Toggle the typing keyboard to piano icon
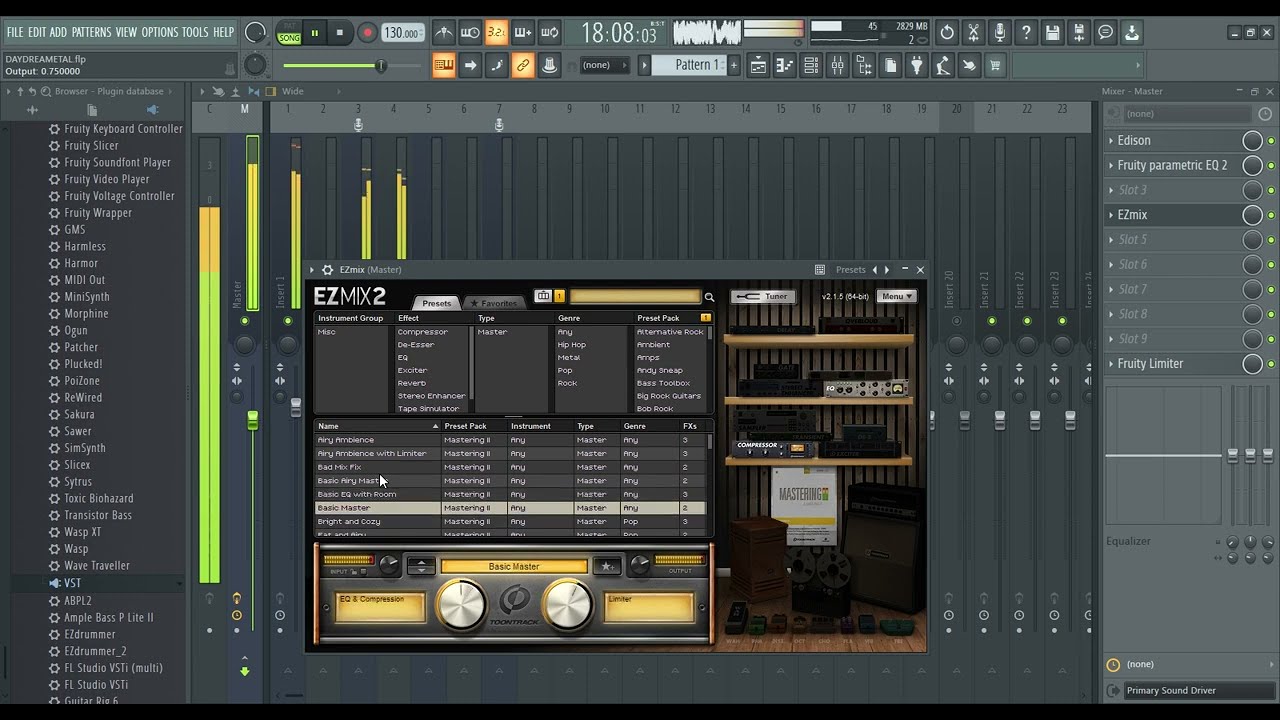 point(444,66)
